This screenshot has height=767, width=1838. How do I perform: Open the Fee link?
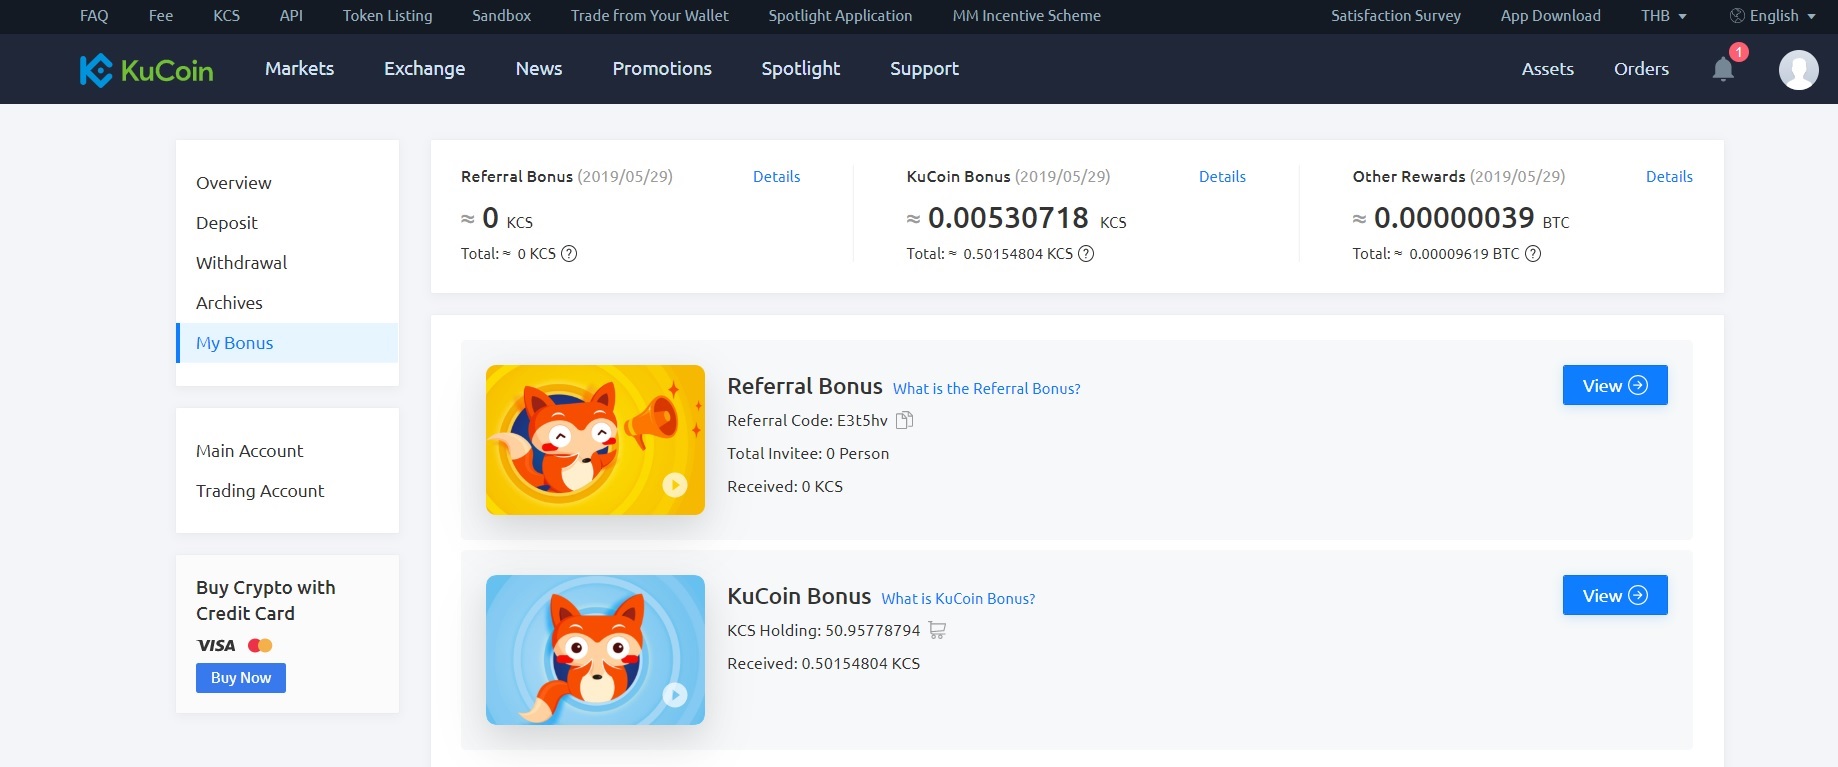pyautogui.click(x=161, y=16)
